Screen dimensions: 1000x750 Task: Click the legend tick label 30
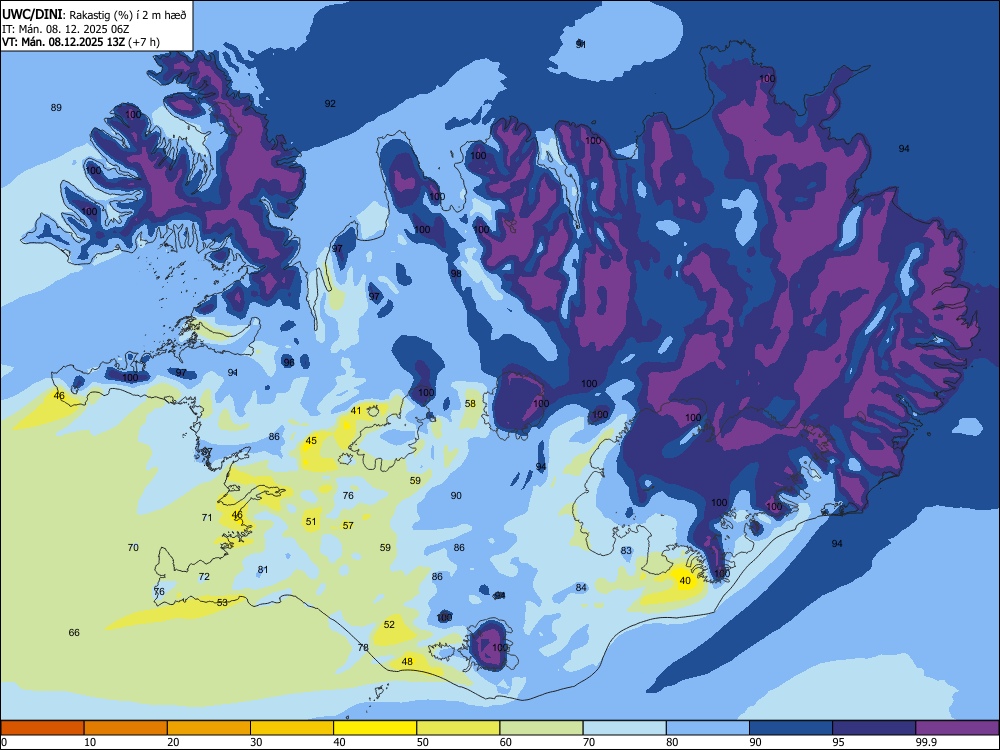256,742
